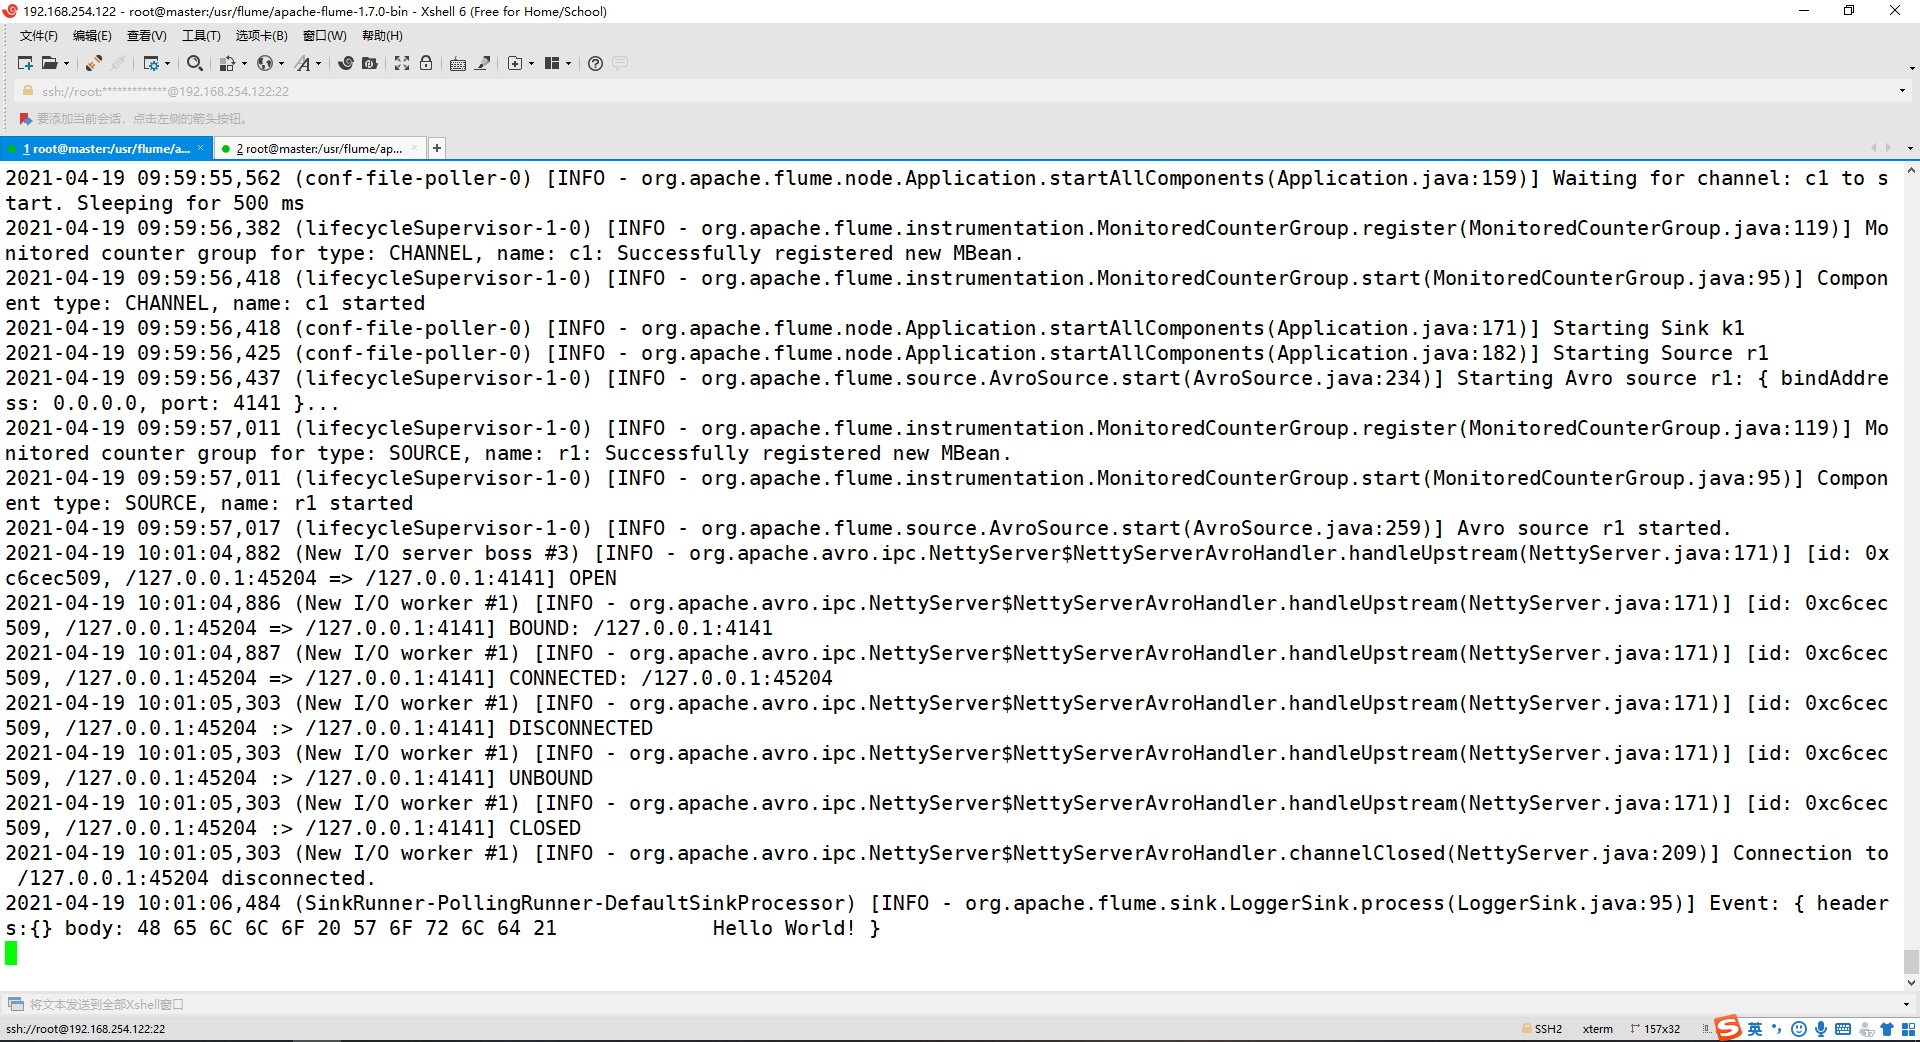Click xterm status bar entry
This screenshot has width=1920, height=1042.
(1598, 1029)
